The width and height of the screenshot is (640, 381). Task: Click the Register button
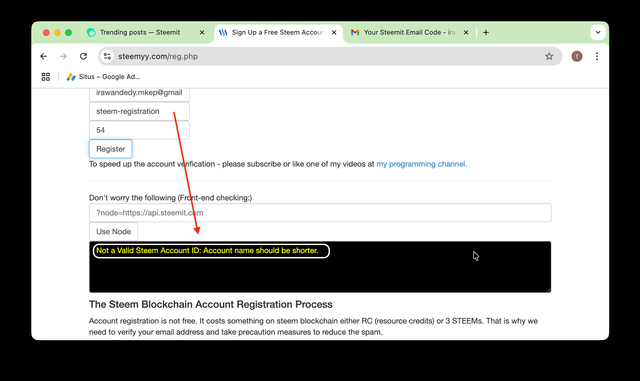[111, 149]
